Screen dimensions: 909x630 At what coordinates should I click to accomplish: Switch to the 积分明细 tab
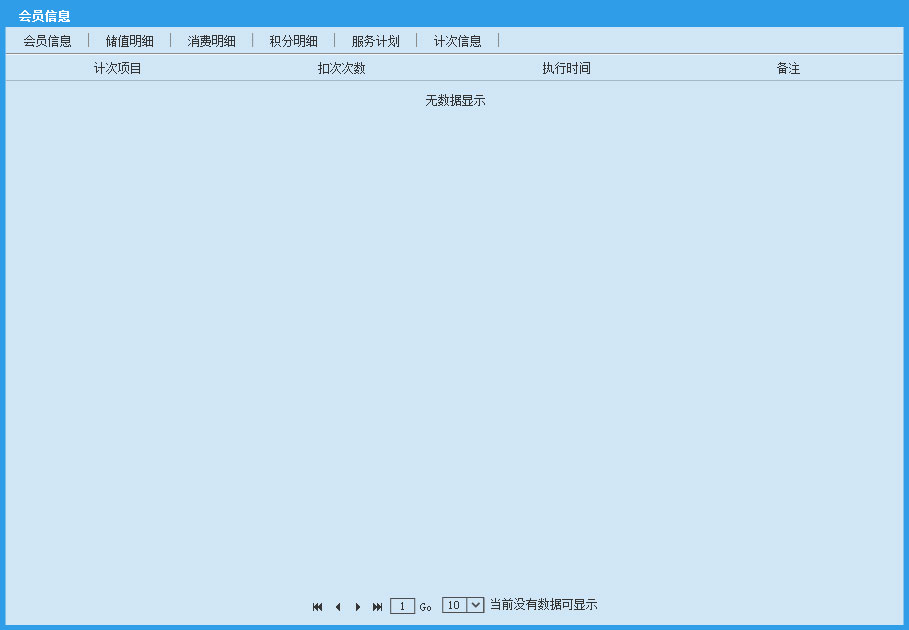[293, 41]
